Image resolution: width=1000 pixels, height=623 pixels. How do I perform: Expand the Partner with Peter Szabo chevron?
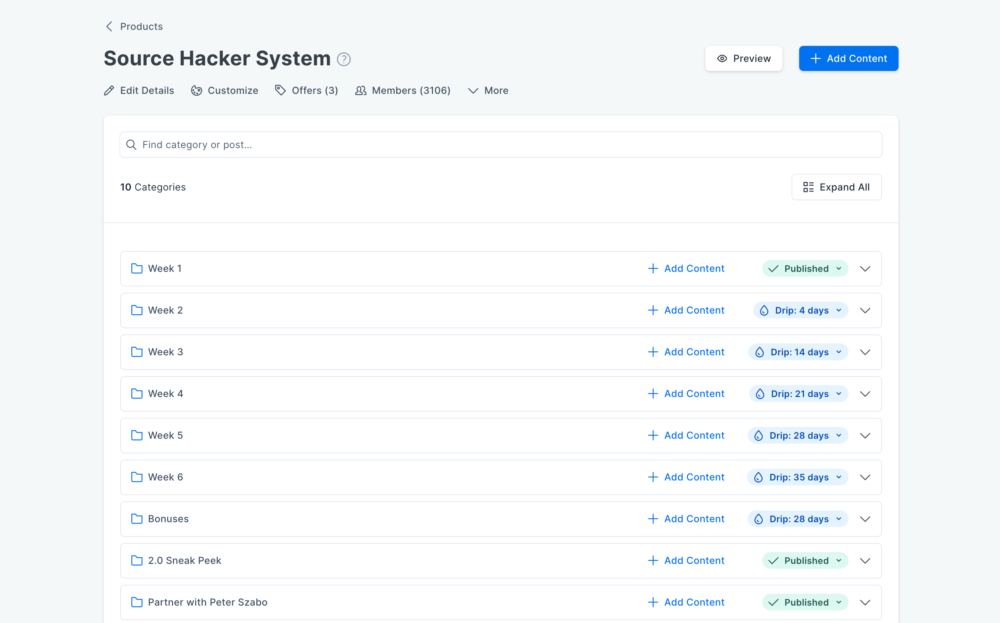pyautogui.click(x=865, y=602)
